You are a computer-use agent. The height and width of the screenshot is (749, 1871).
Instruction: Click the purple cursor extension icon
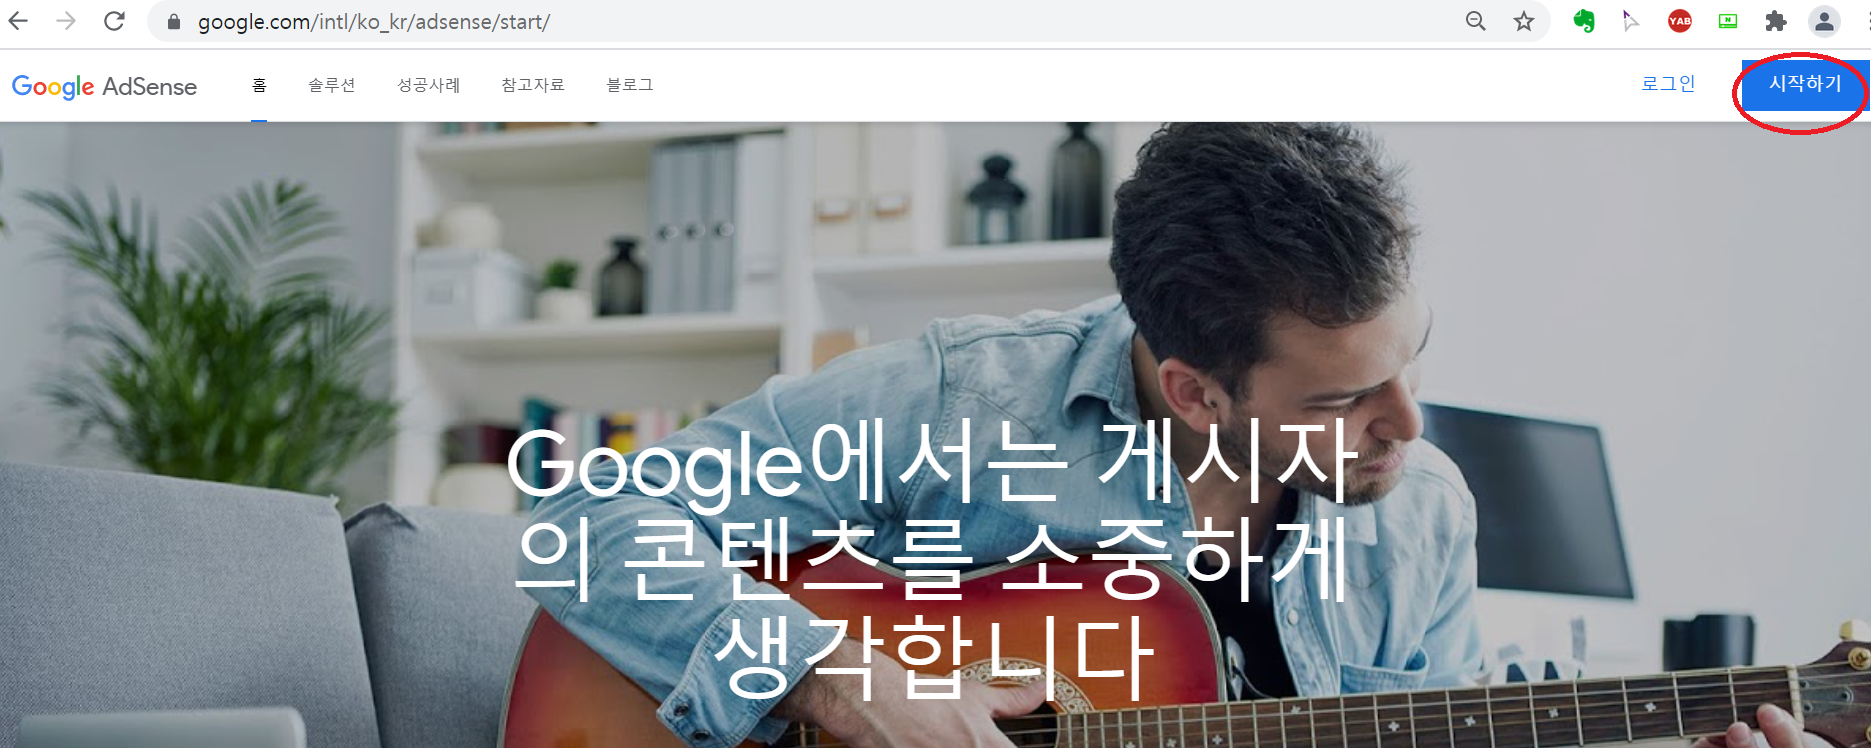(x=1631, y=21)
